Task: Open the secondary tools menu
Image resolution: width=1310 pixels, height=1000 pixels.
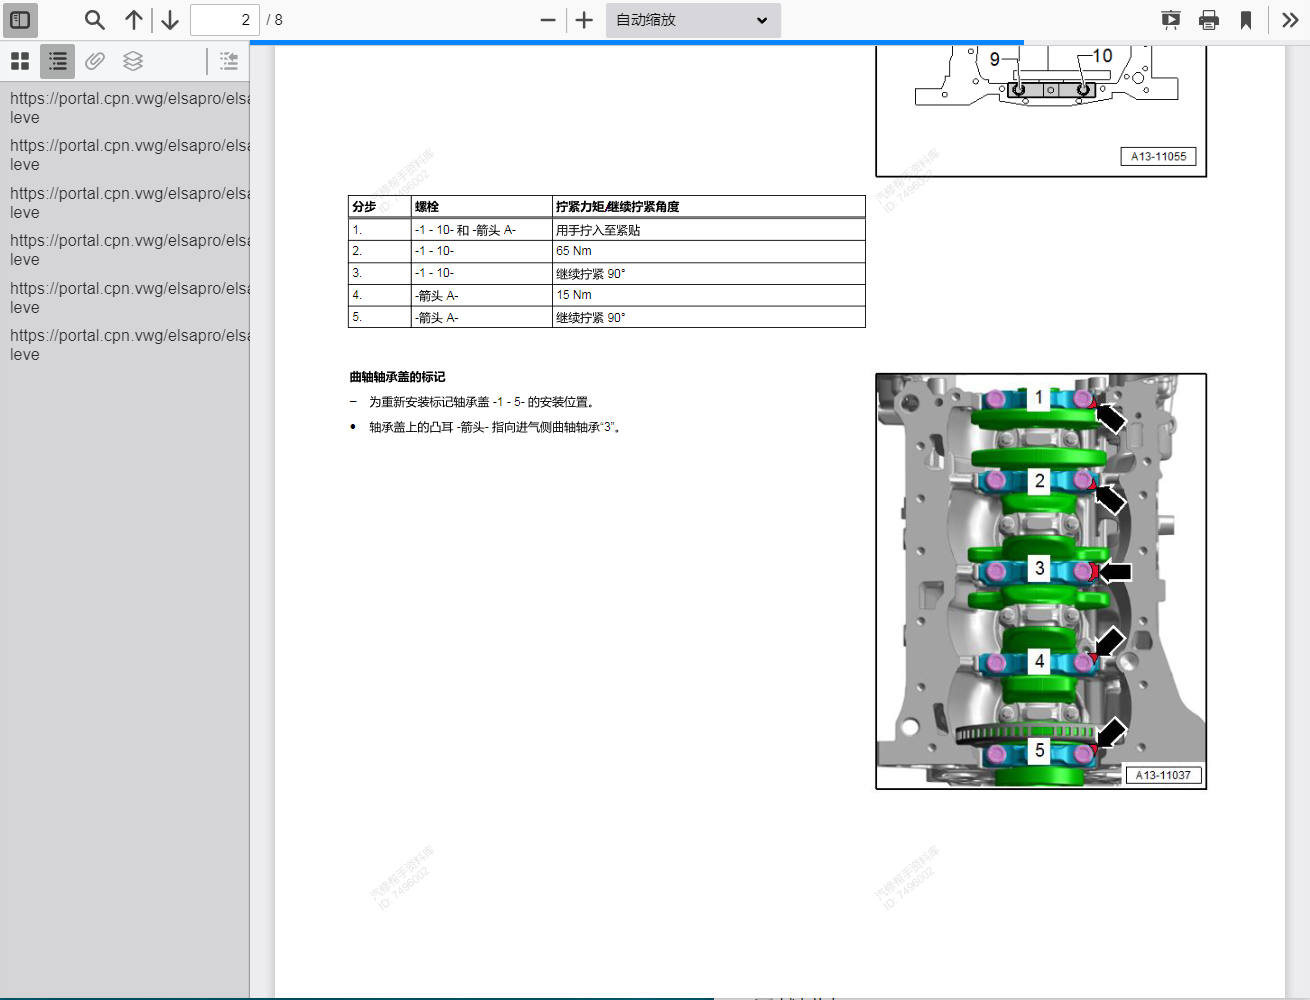Action: (x=1290, y=20)
